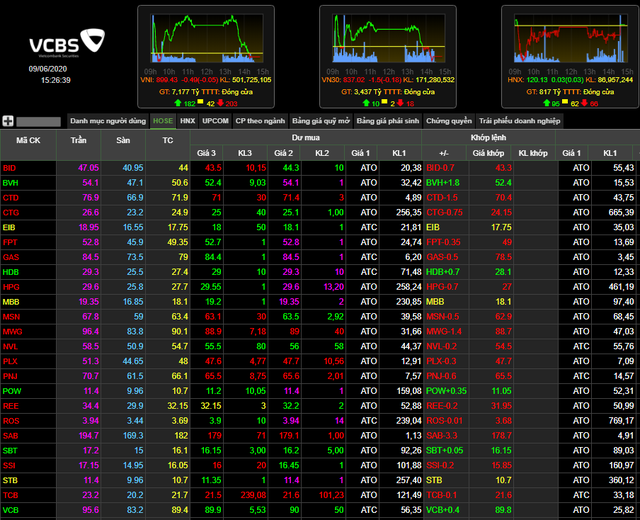Switch to the HNX tab
The width and height of the screenshot is (640, 520).
[188, 121]
